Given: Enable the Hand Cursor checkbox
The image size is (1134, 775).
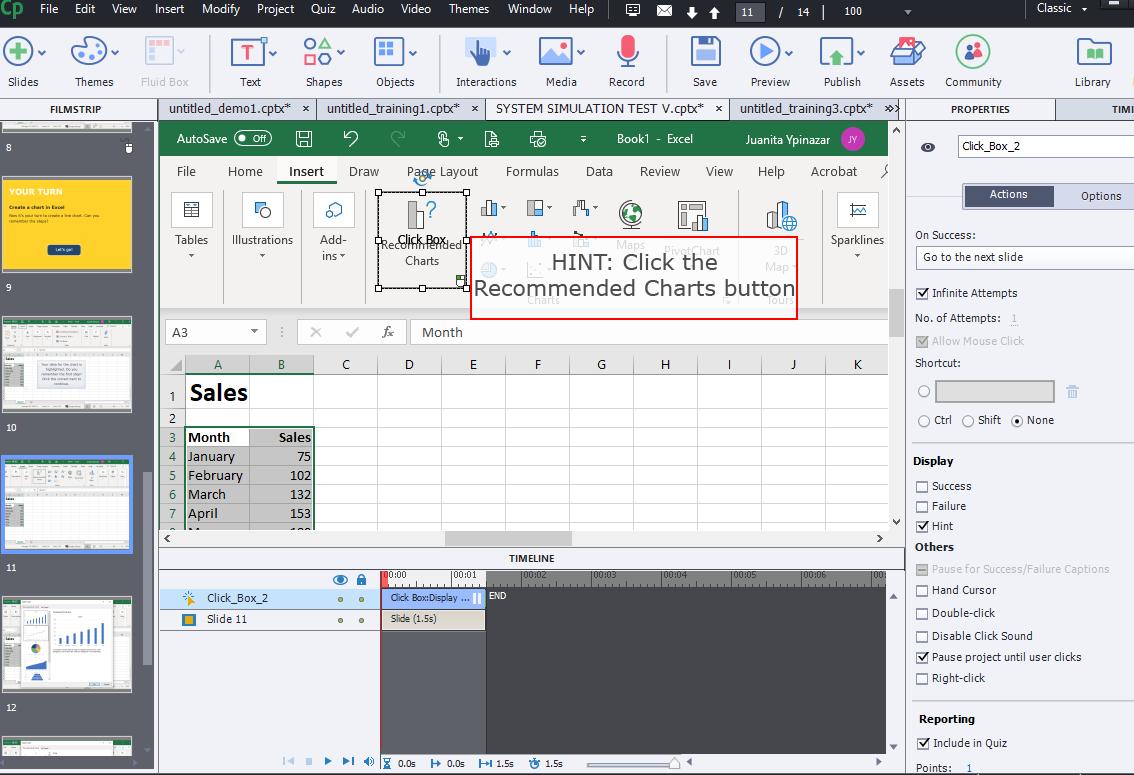Looking at the screenshot, I should pos(923,590).
